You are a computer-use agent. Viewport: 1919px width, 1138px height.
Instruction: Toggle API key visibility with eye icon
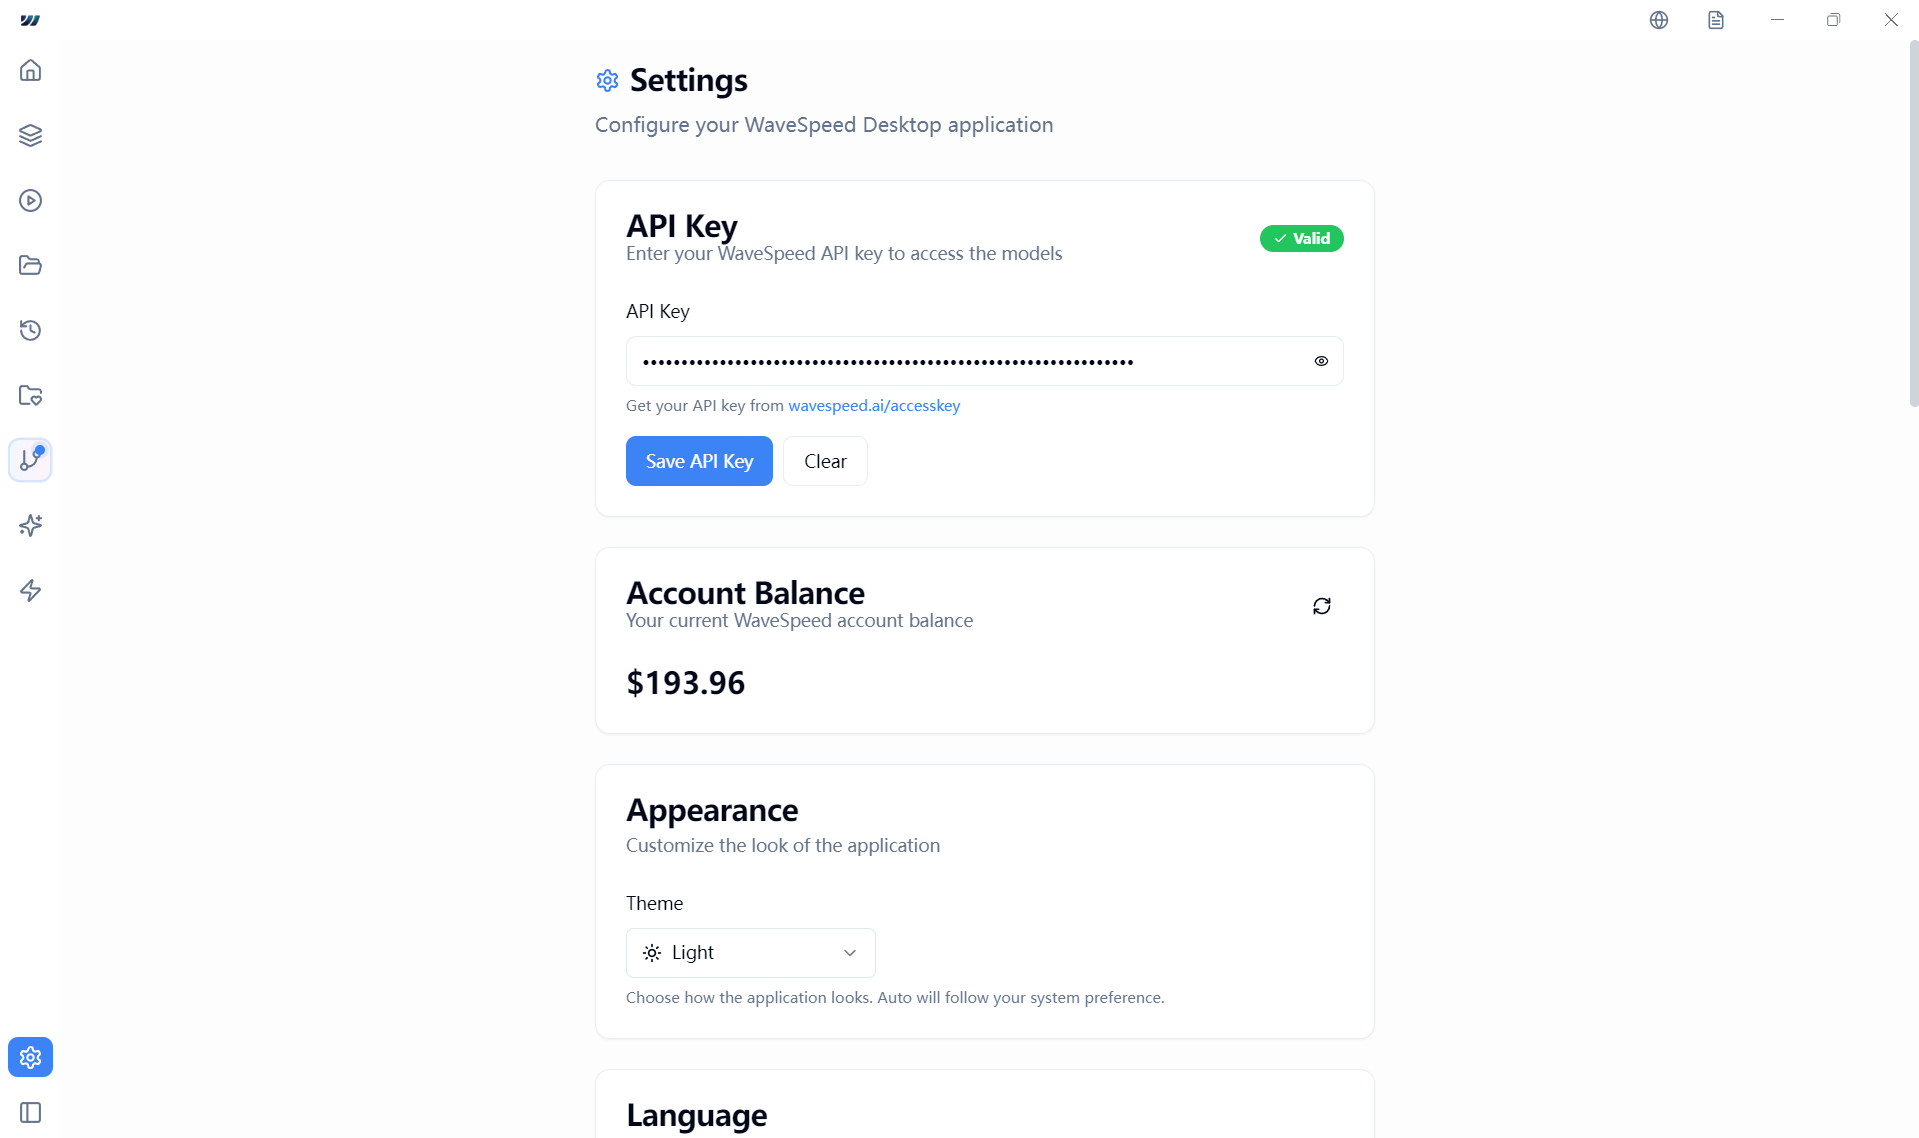pyautogui.click(x=1321, y=361)
